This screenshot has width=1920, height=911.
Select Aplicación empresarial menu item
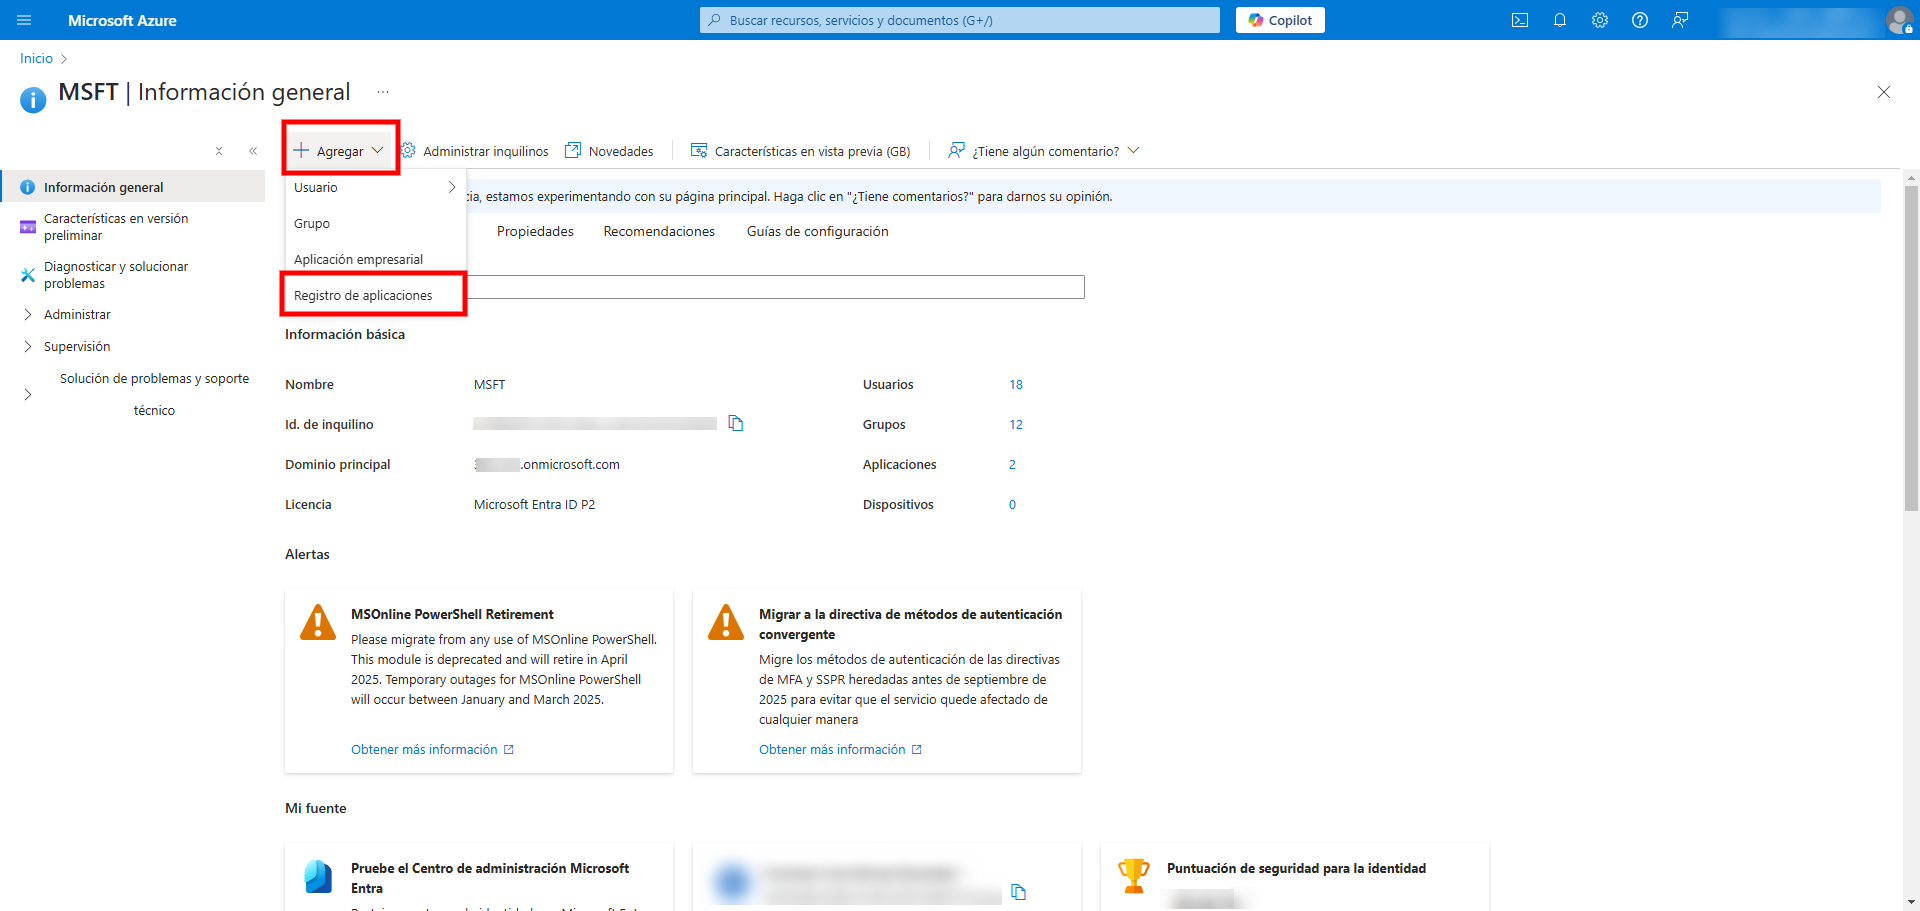click(x=375, y=259)
